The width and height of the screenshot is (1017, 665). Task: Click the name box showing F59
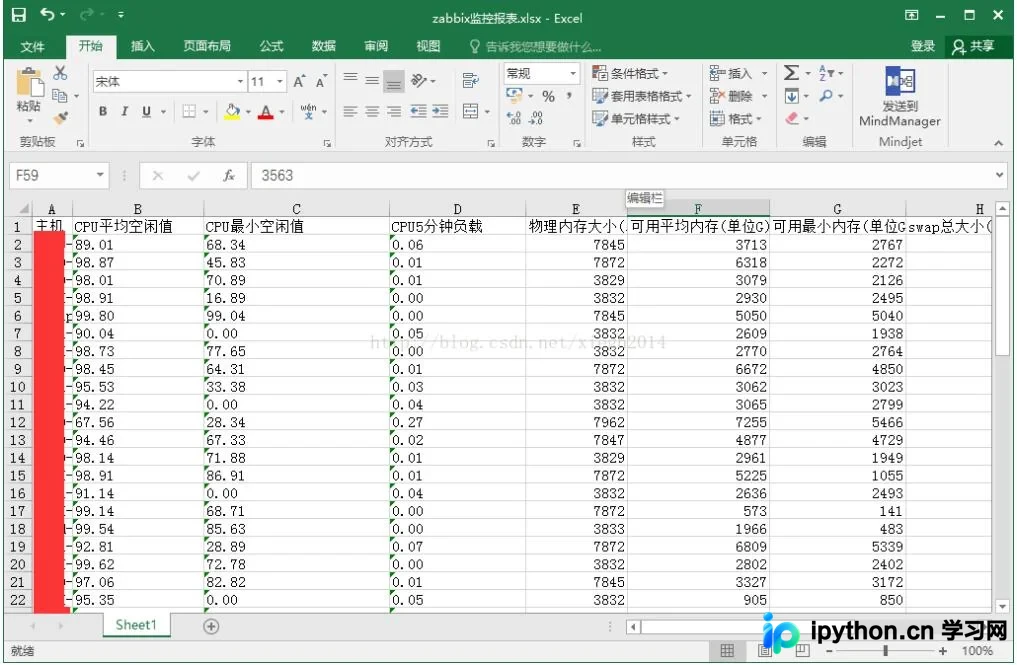click(59, 175)
